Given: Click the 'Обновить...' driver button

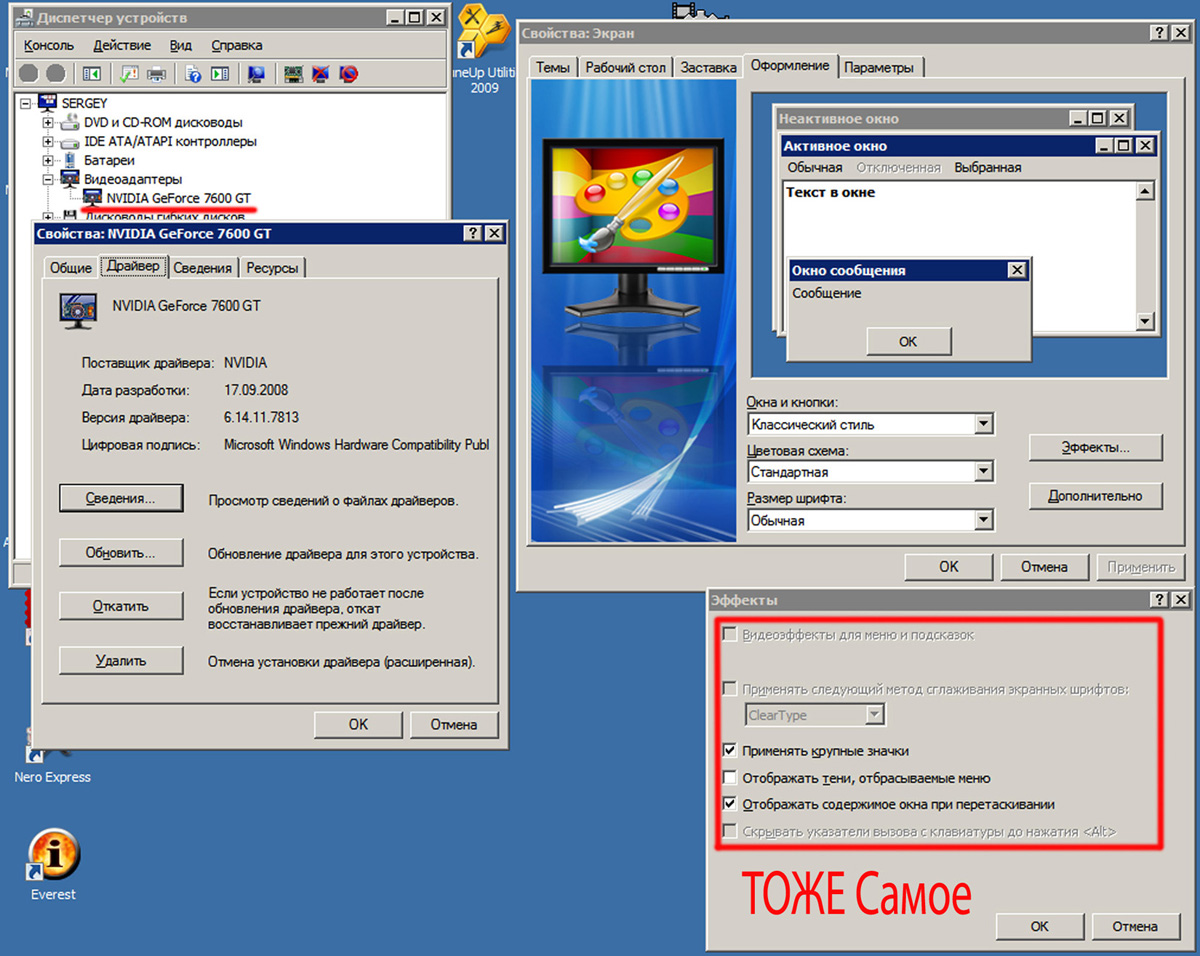Looking at the screenshot, I should 121,553.
